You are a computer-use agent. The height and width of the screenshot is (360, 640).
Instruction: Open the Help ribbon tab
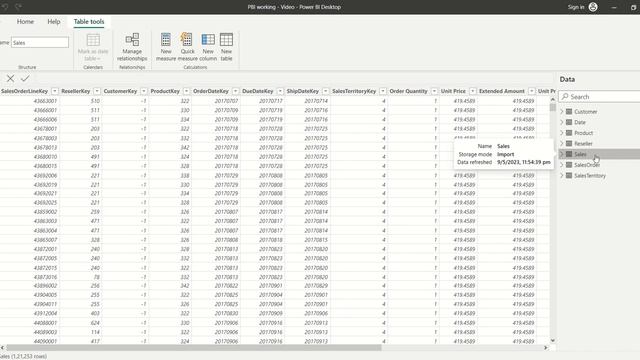click(x=53, y=22)
